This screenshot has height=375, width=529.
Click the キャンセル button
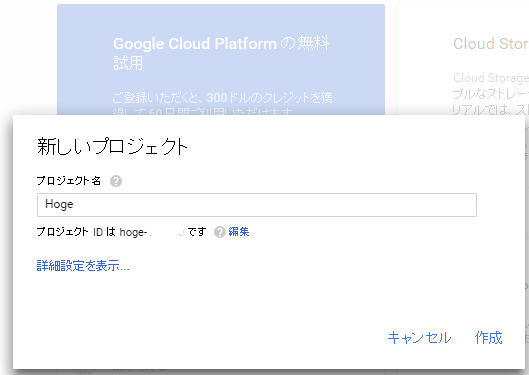coord(419,338)
